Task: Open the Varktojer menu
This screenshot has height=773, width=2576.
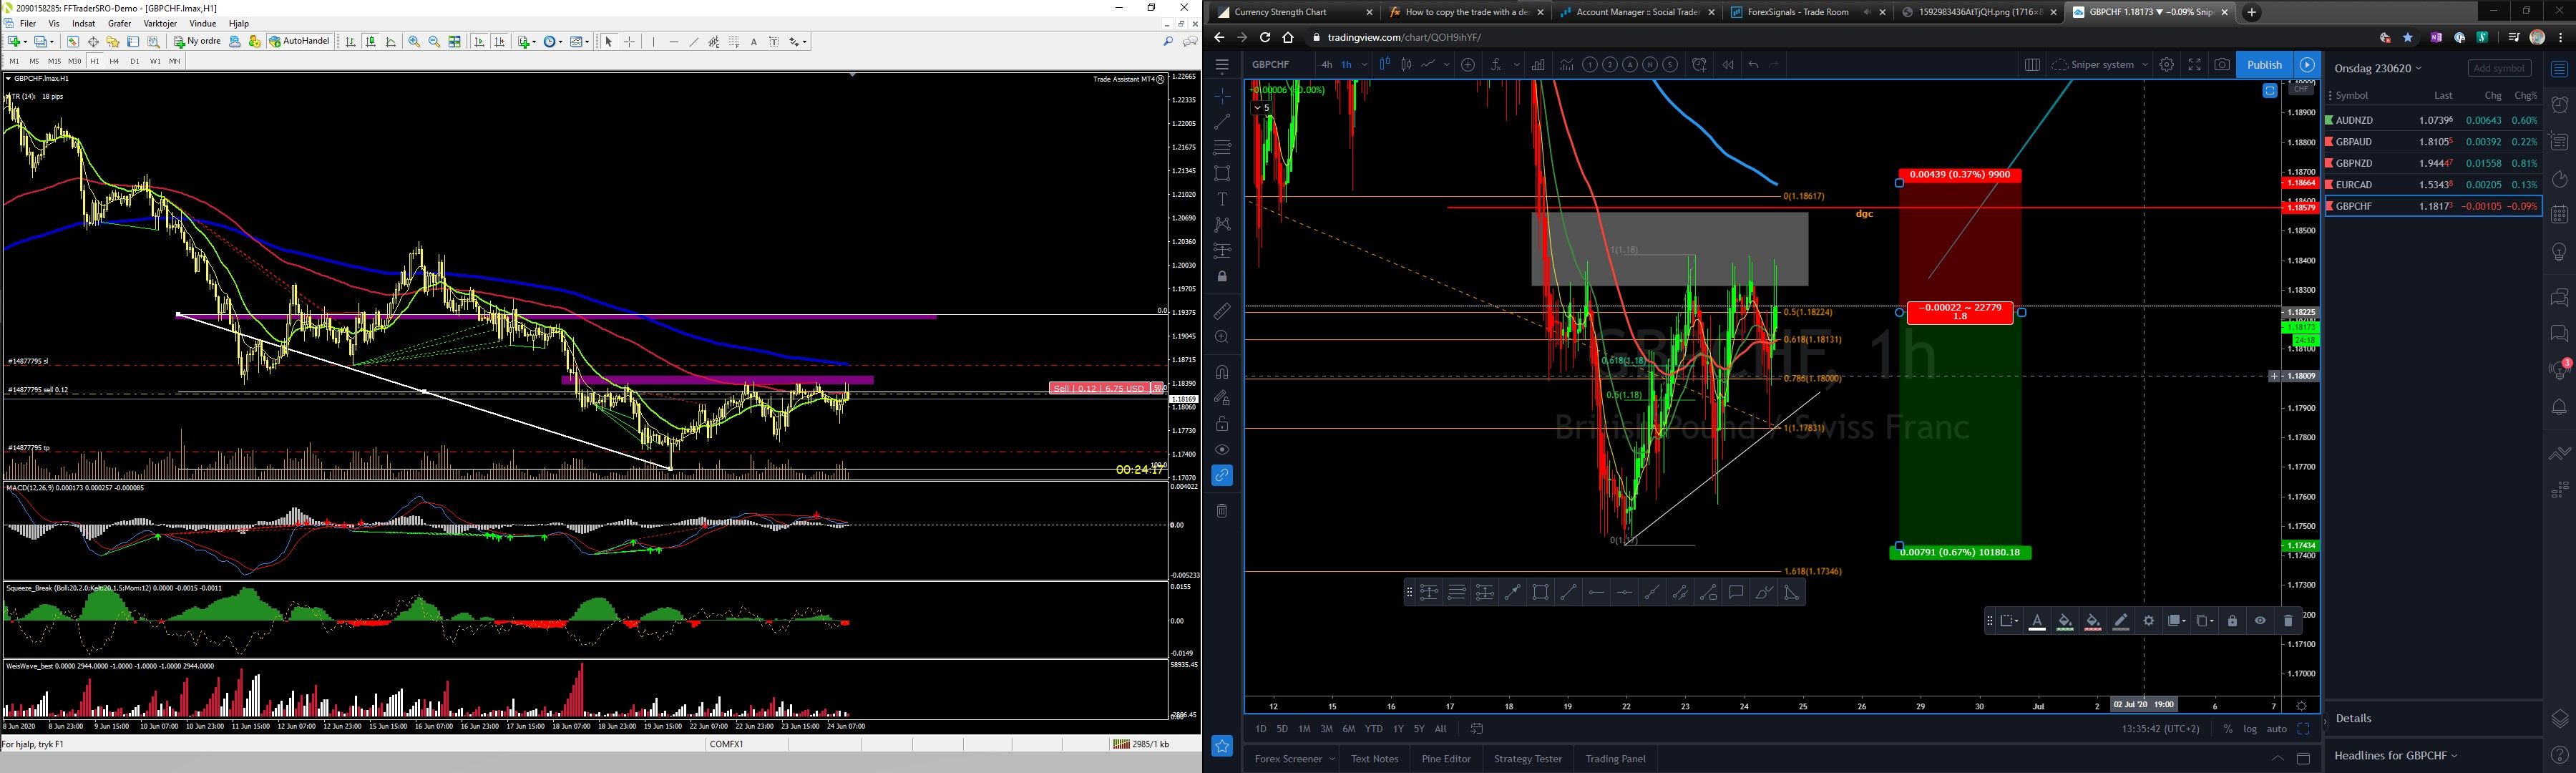Action: coord(160,23)
